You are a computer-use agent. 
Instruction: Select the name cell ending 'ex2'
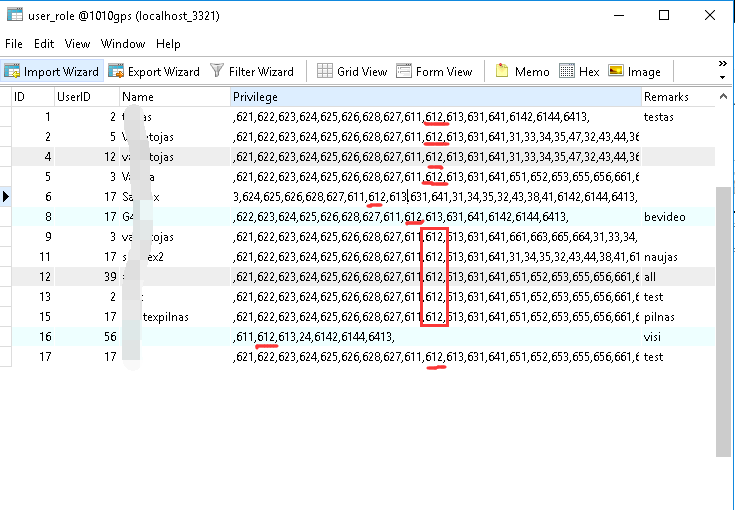pos(175,256)
